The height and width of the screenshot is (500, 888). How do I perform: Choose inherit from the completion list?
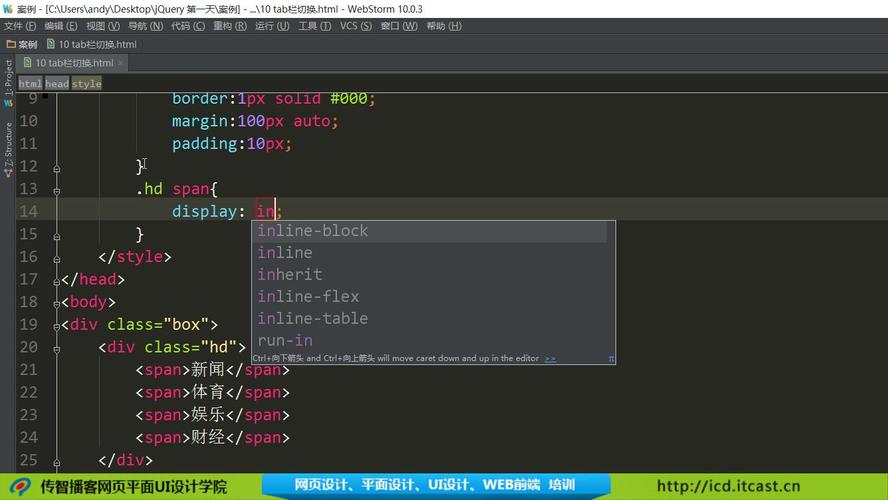pyautogui.click(x=429, y=275)
